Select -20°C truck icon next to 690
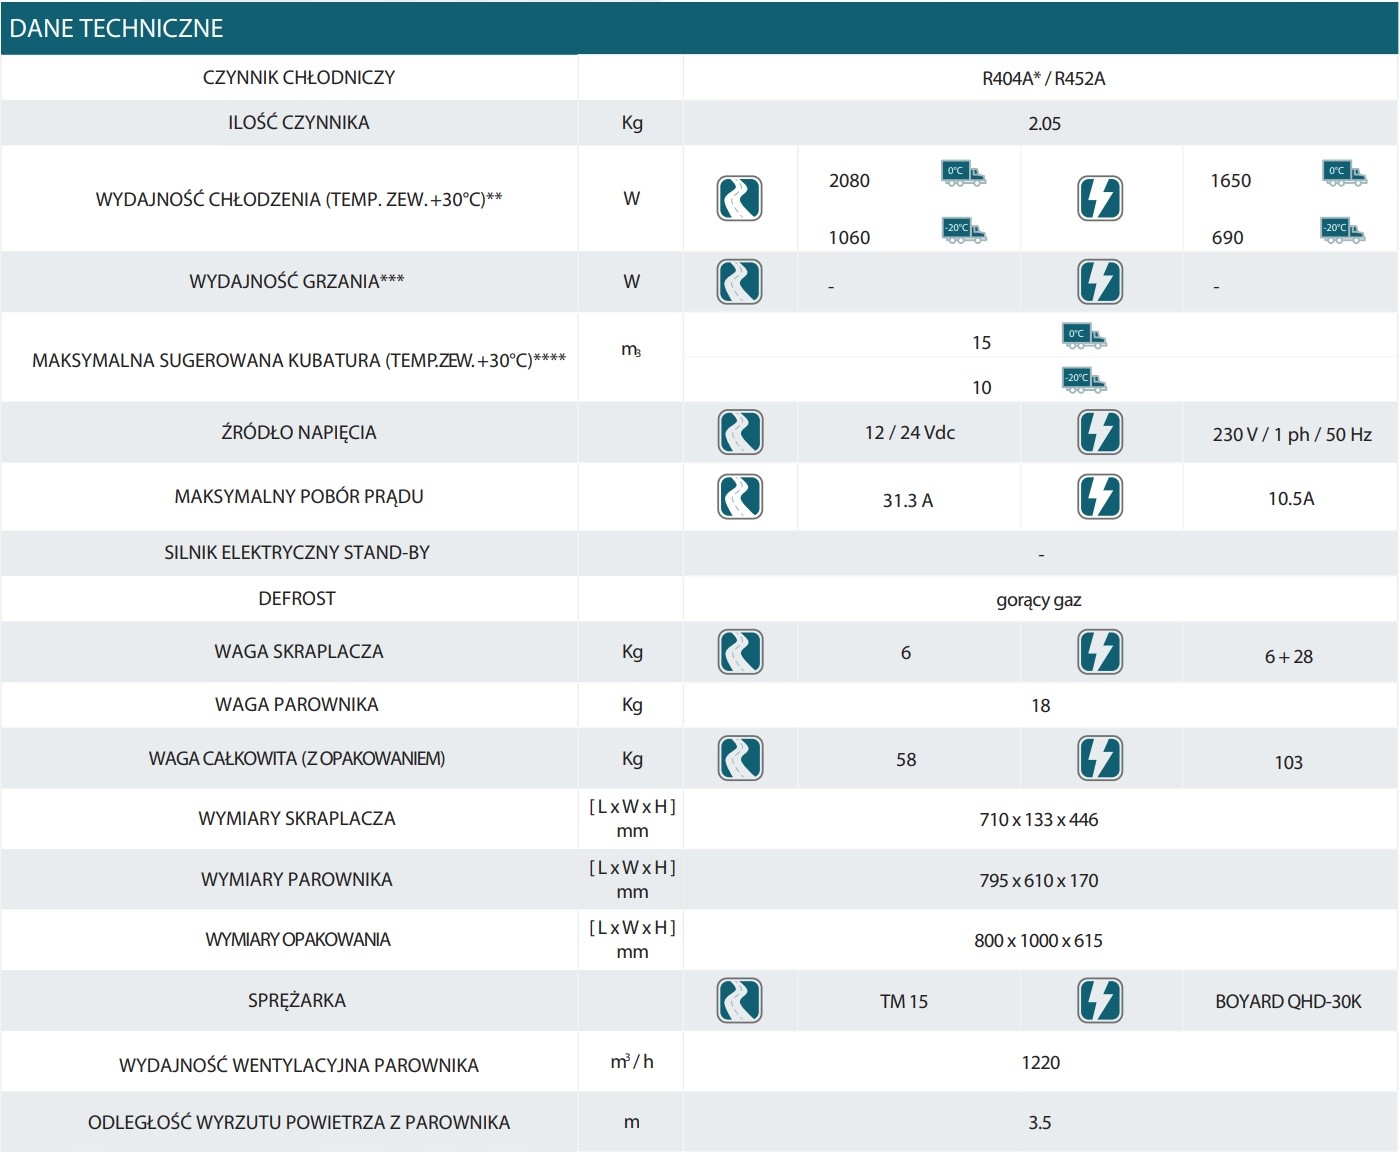This screenshot has width=1400, height=1152. 1343,230
